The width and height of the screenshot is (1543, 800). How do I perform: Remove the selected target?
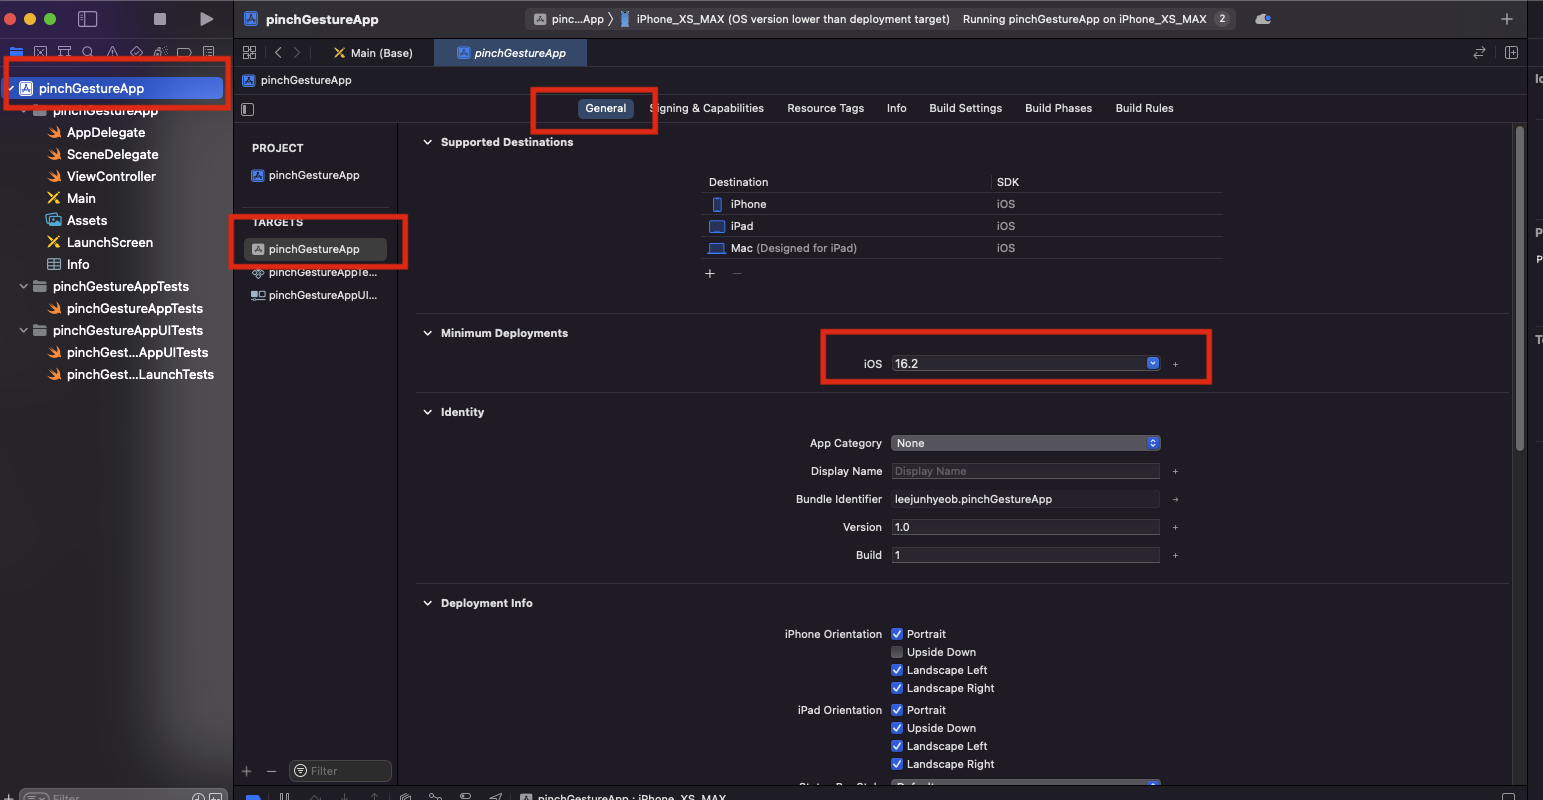pyautogui.click(x=271, y=771)
